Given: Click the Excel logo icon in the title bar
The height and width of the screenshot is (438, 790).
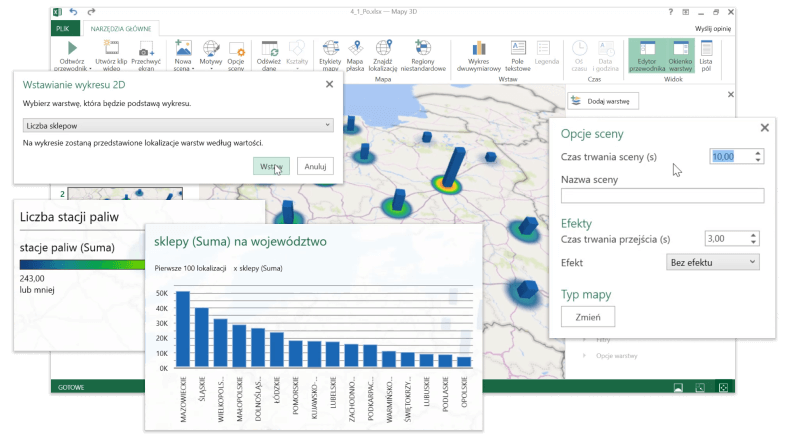Looking at the screenshot, I should (57, 12).
